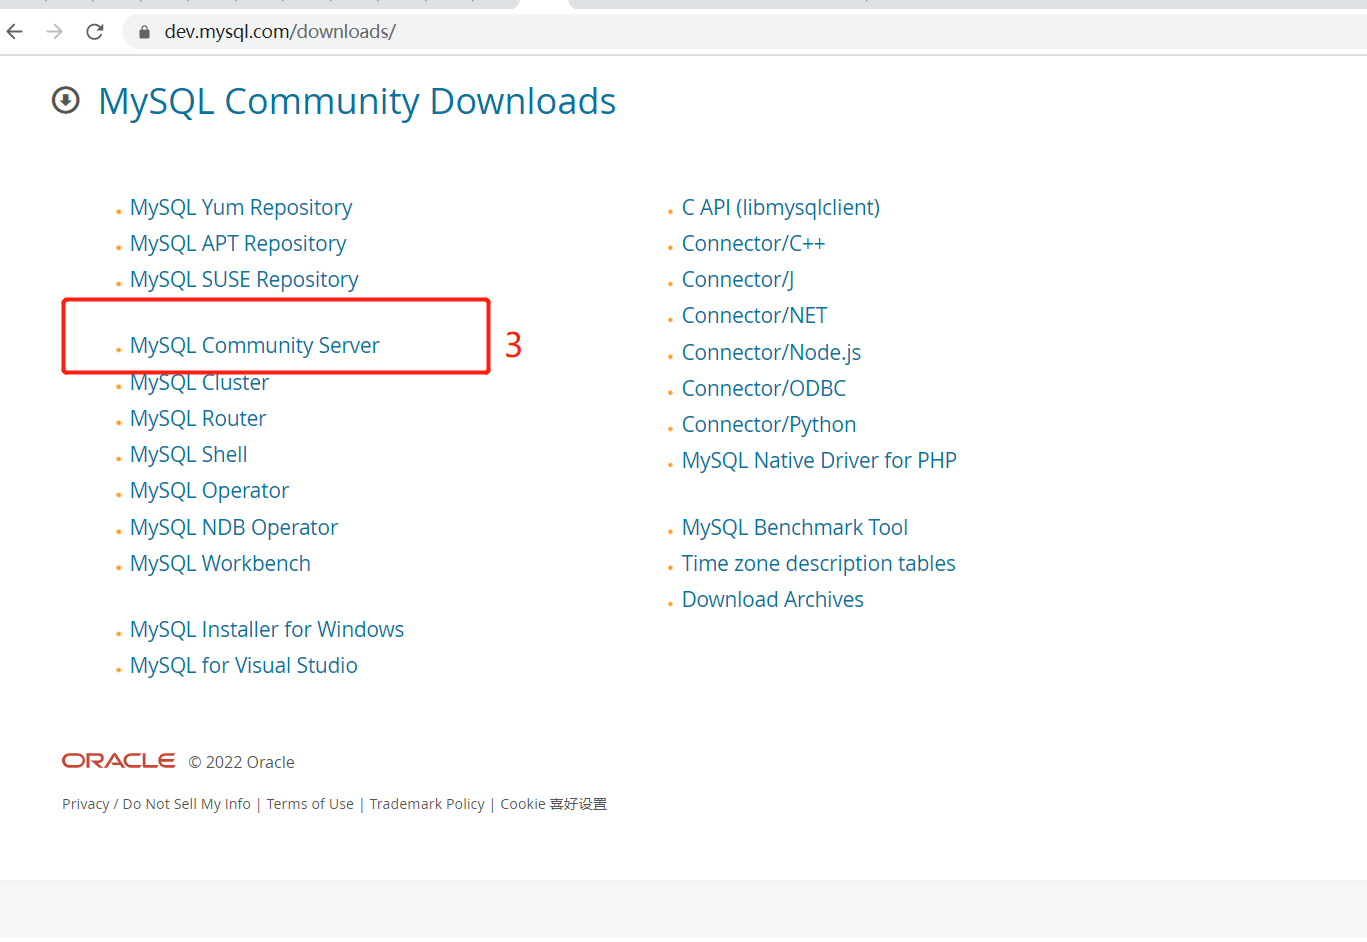Click the browser back arrow
The height and width of the screenshot is (942, 1367).
point(15,32)
